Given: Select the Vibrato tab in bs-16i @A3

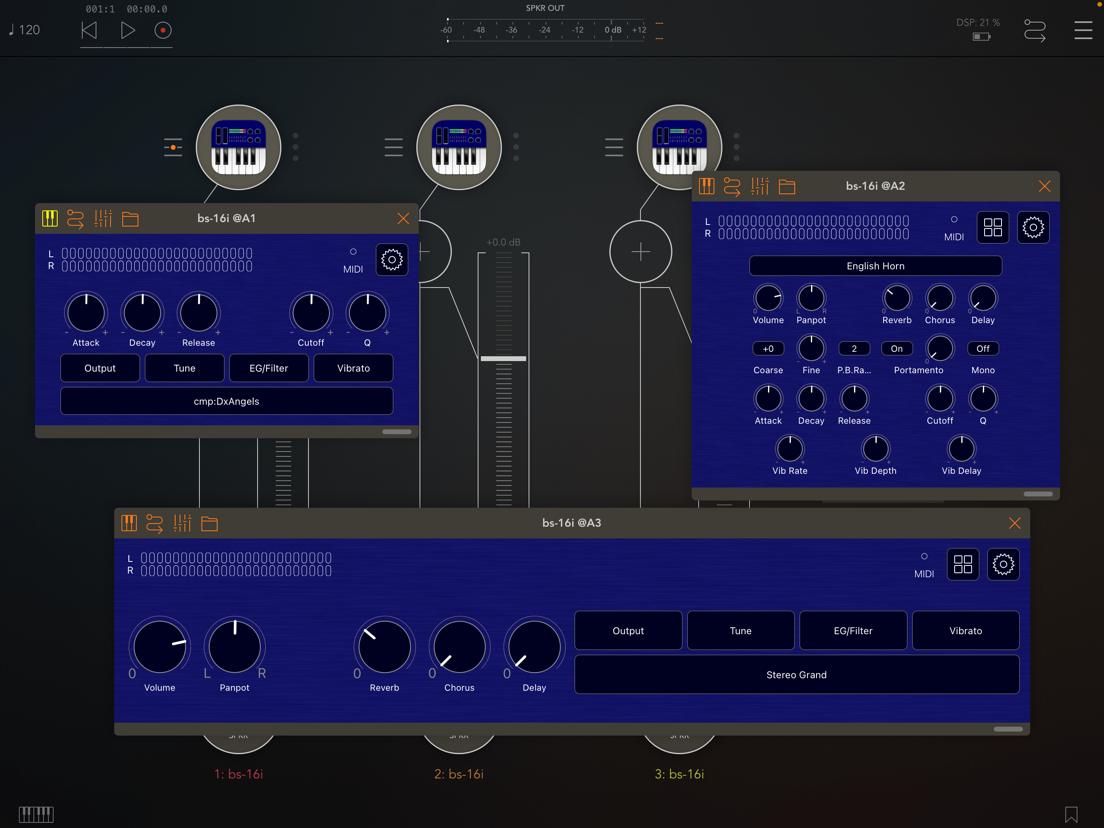Looking at the screenshot, I should 965,631.
